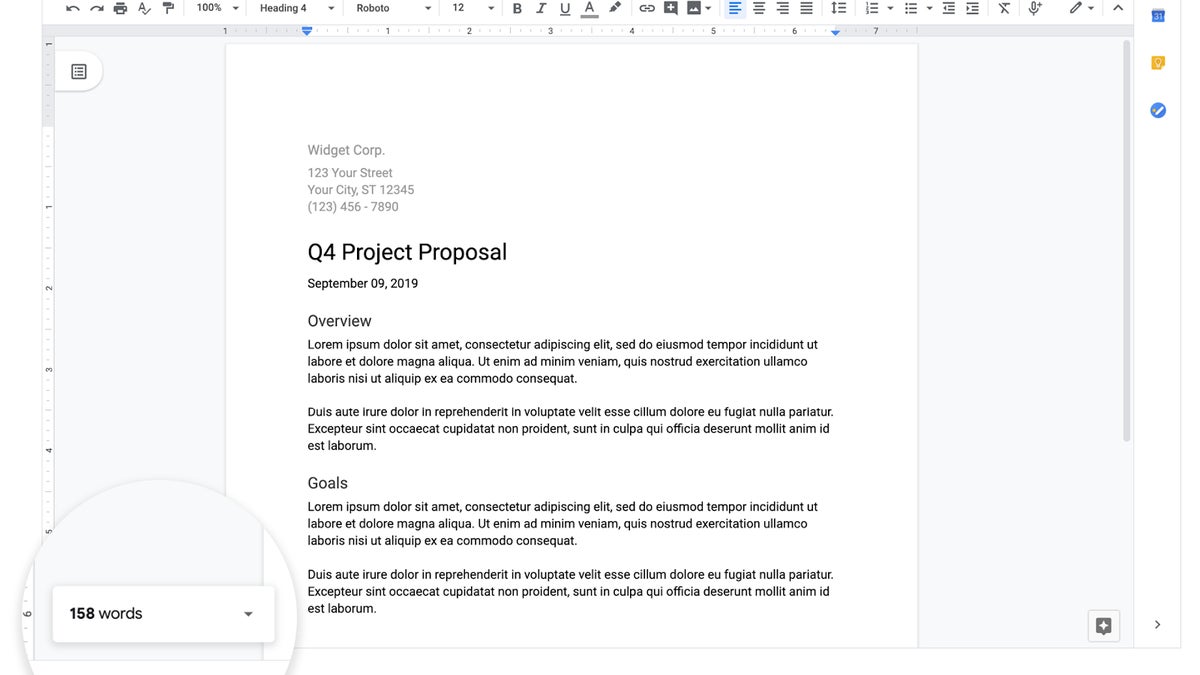
Task: Click the left indent marker on ruler
Action: [x=307, y=32]
